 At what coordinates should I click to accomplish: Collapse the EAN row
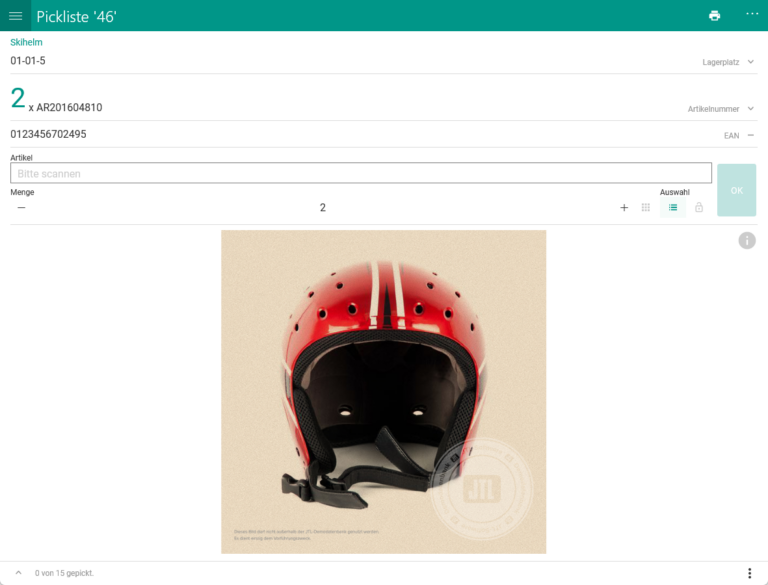tap(750, 135)
